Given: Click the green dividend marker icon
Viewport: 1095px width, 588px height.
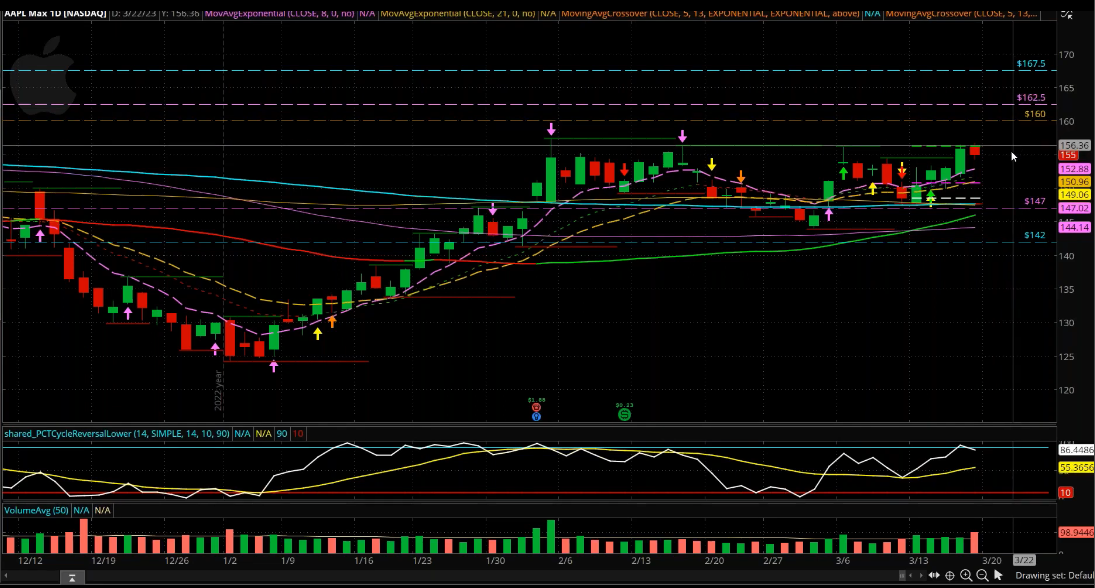Looking at the screenshot, I should (624, 415).
